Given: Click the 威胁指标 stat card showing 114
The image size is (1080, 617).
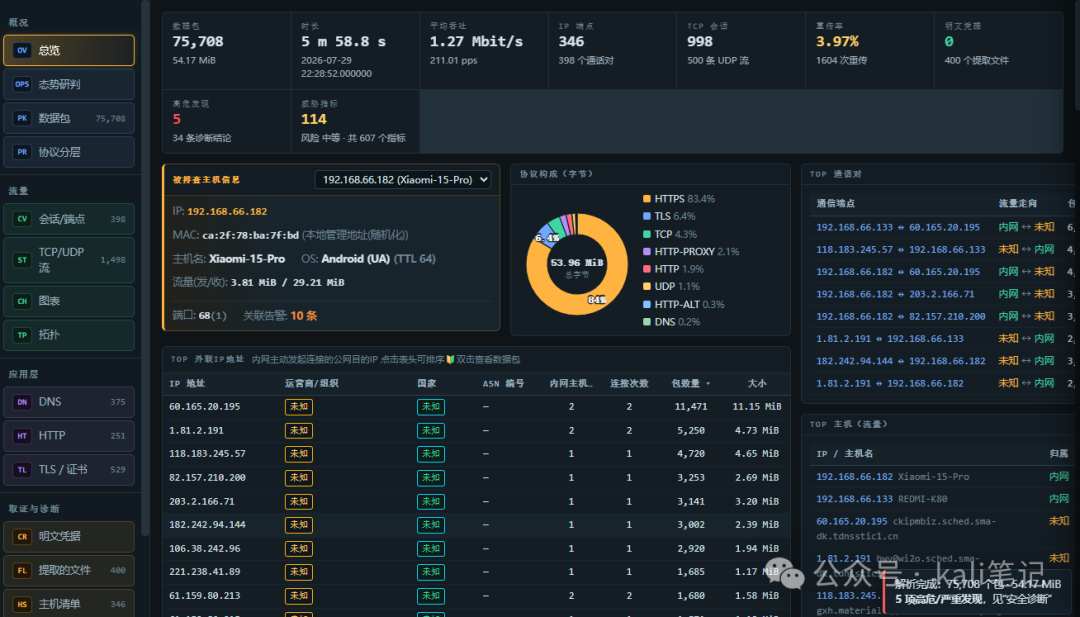Looking at the screenshot, I should pos(355,121).
